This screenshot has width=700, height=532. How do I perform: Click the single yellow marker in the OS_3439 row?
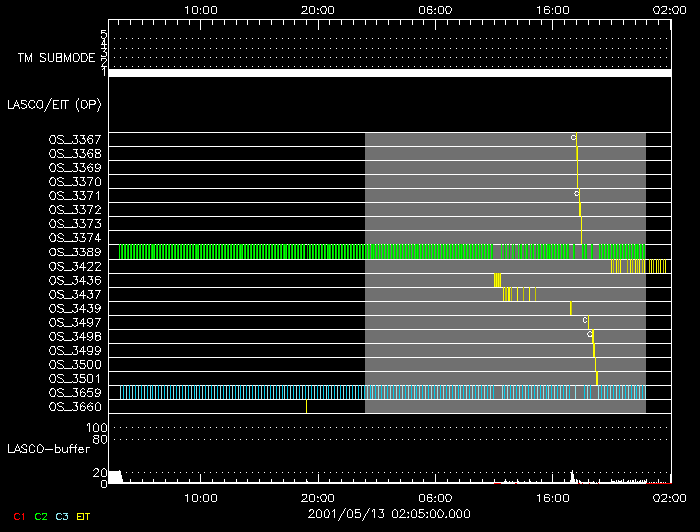pos(570,308)
